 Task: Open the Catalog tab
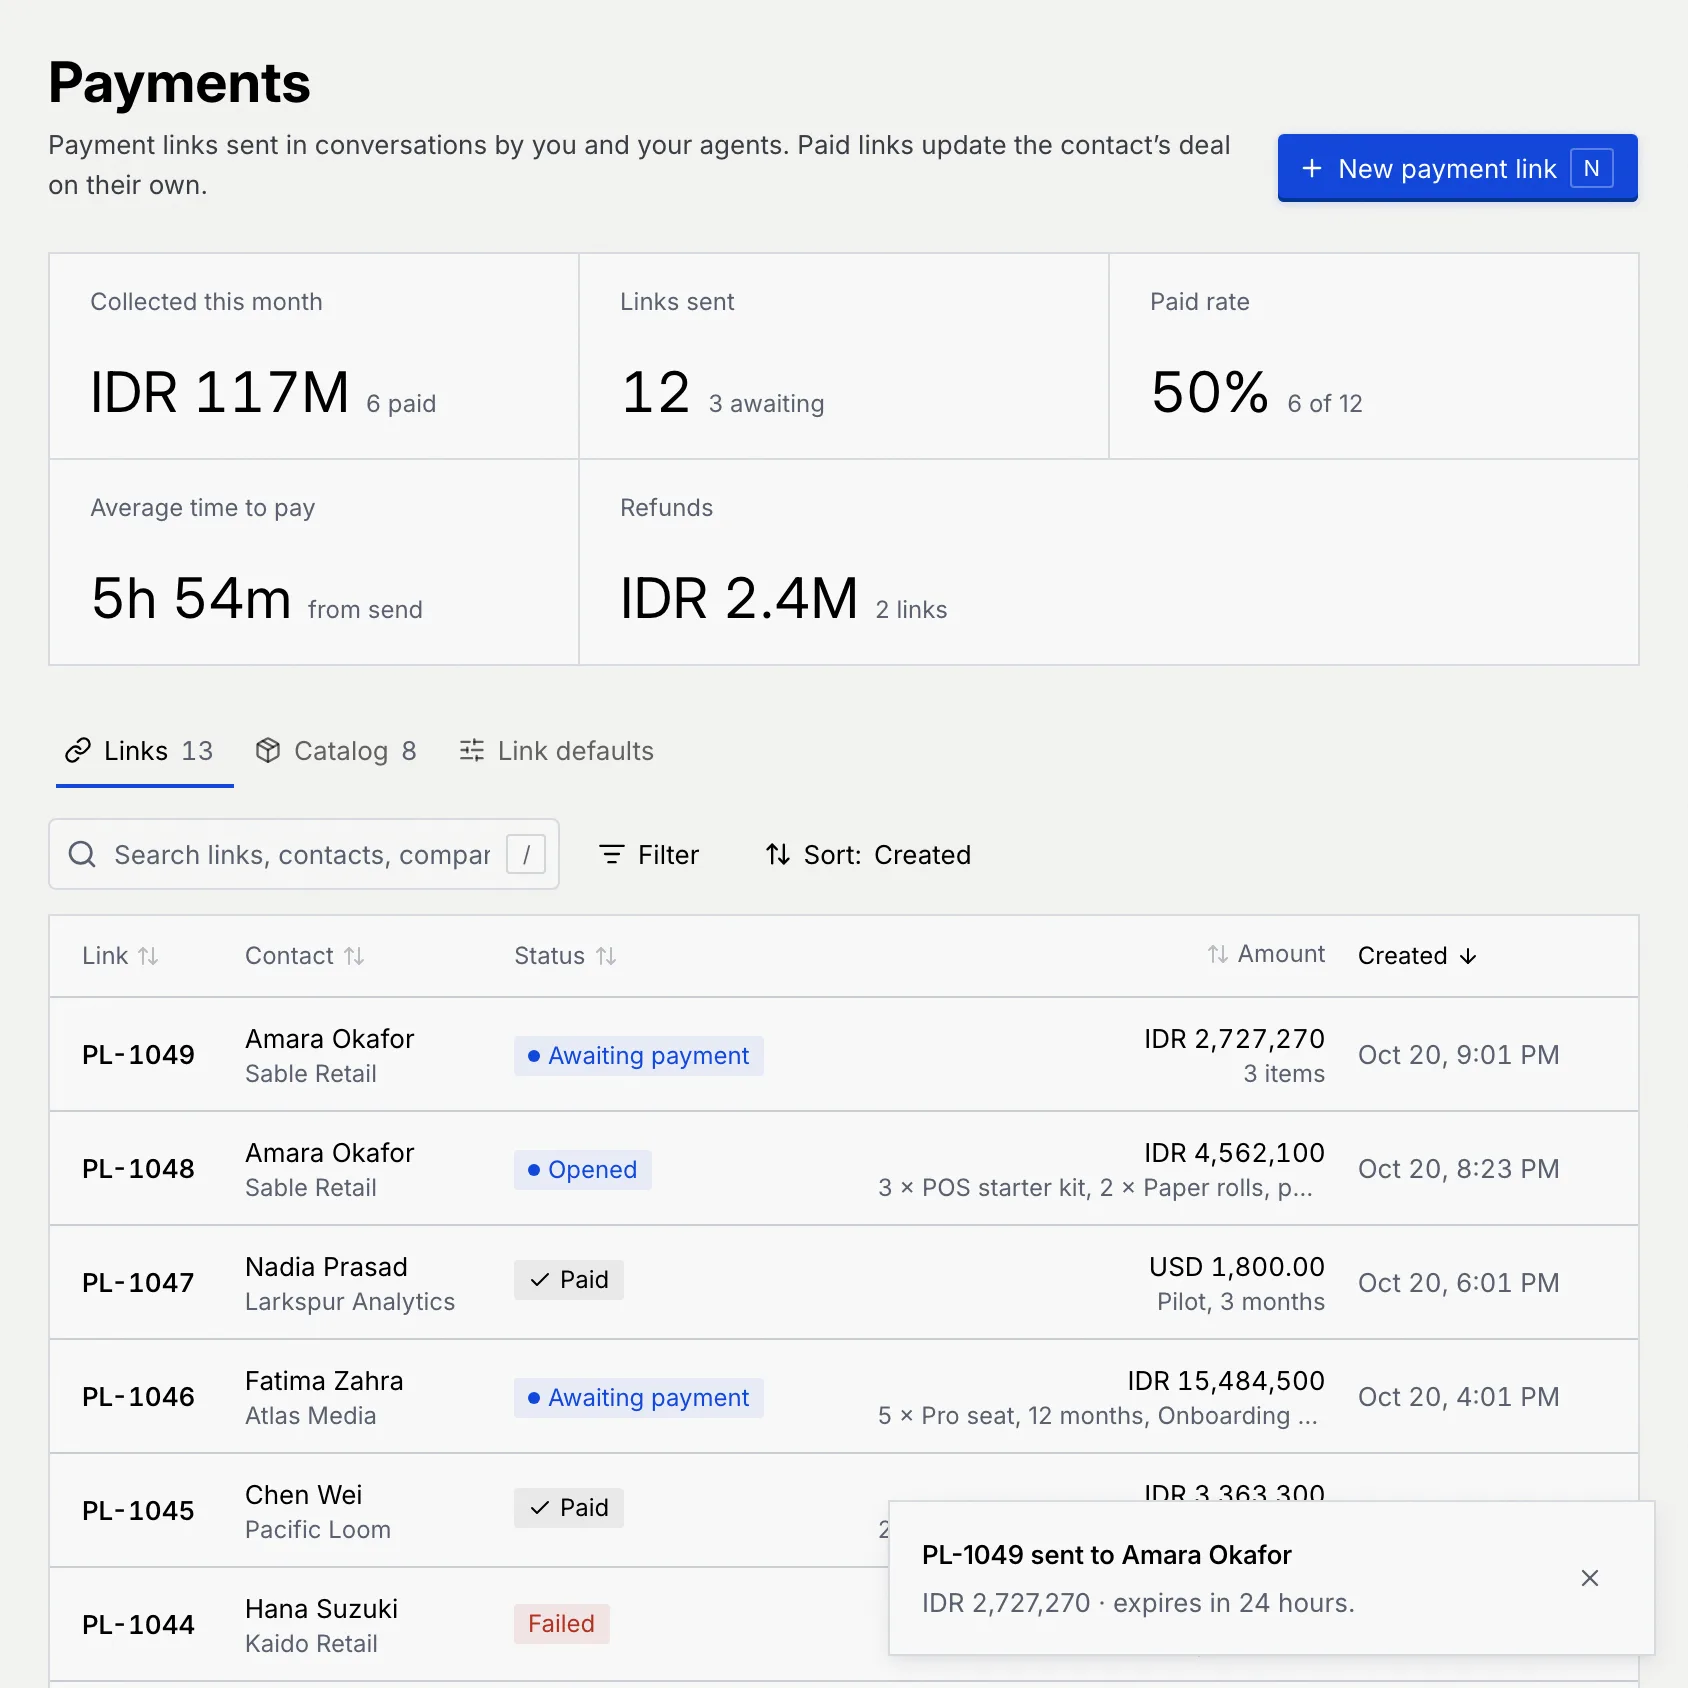point(336,751)
